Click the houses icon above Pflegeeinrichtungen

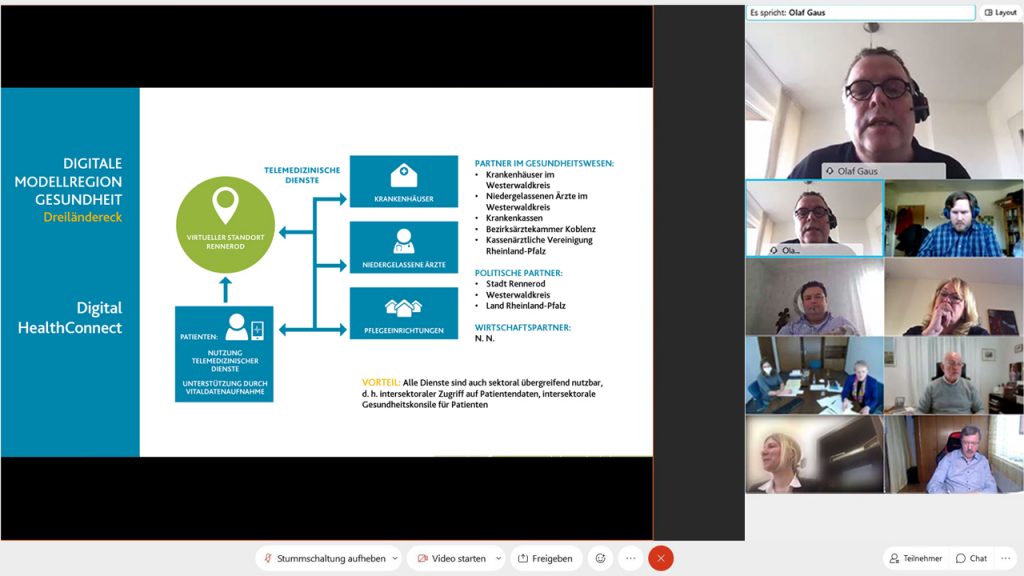coord(404,308)
